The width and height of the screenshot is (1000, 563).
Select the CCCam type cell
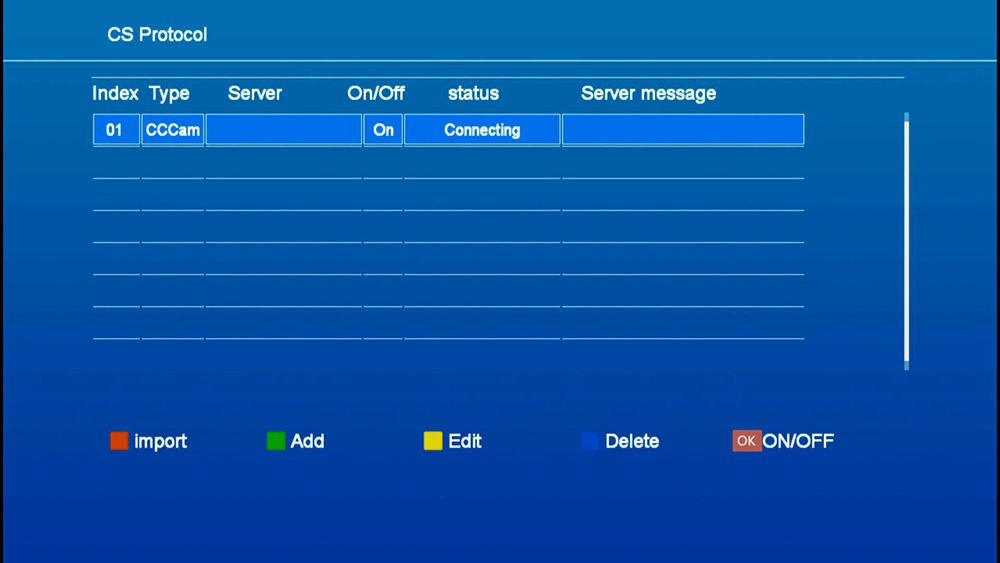pyautogui.click(x=173, y=130)
